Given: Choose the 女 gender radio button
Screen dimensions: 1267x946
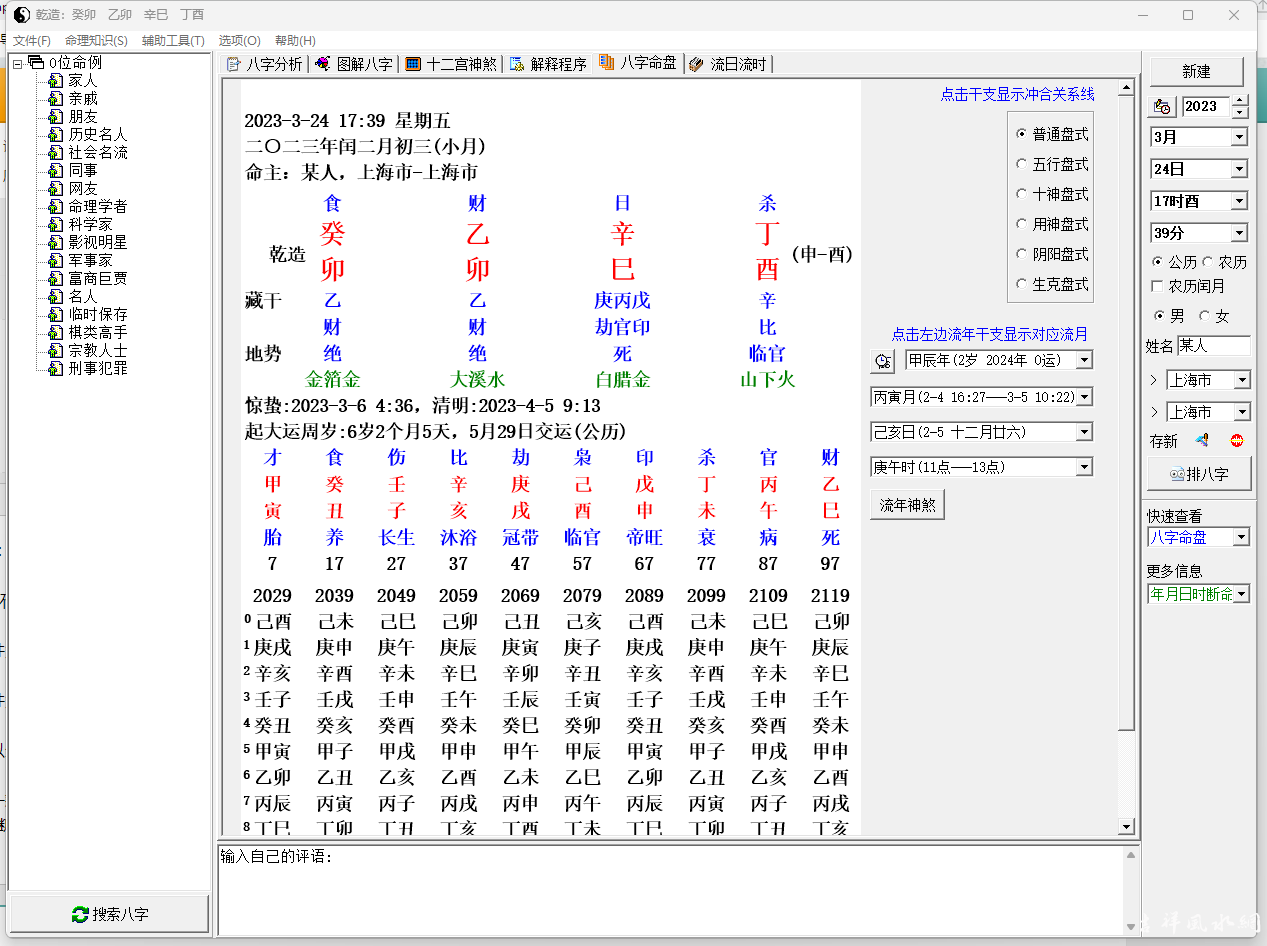Looking at the screenshot, I should (1204, 316).
